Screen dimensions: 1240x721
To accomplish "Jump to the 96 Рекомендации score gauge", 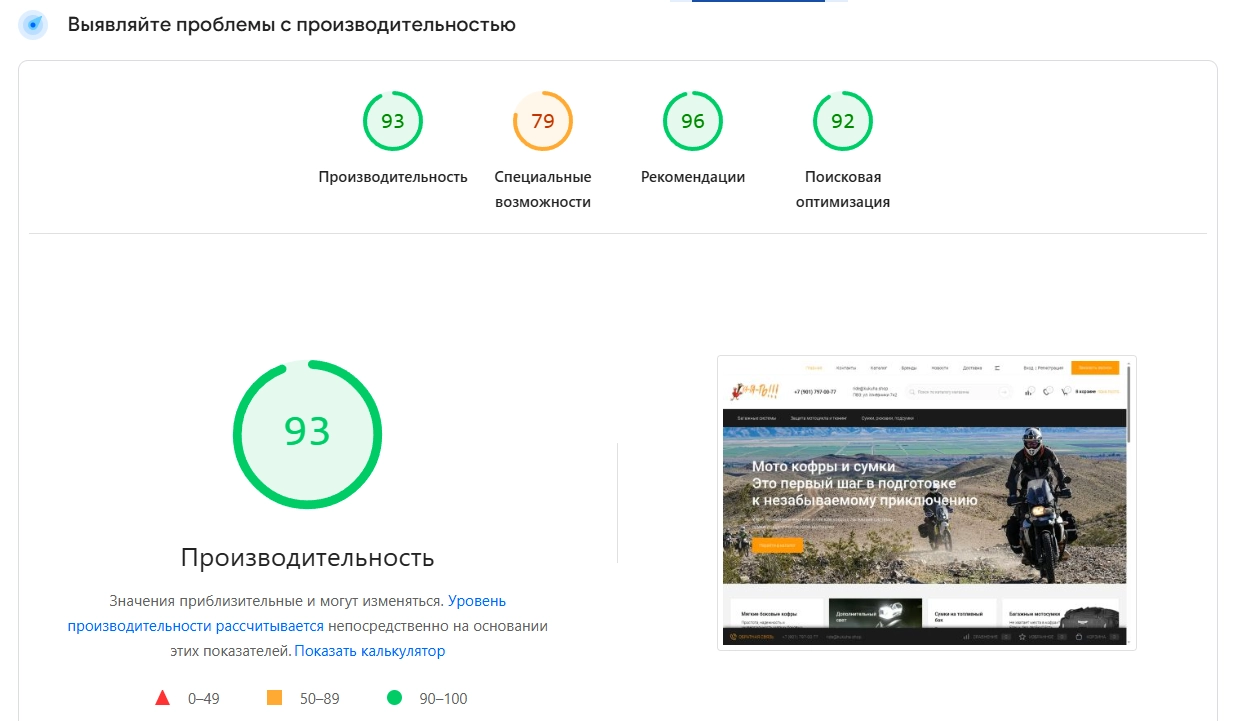I will (693, 121).
